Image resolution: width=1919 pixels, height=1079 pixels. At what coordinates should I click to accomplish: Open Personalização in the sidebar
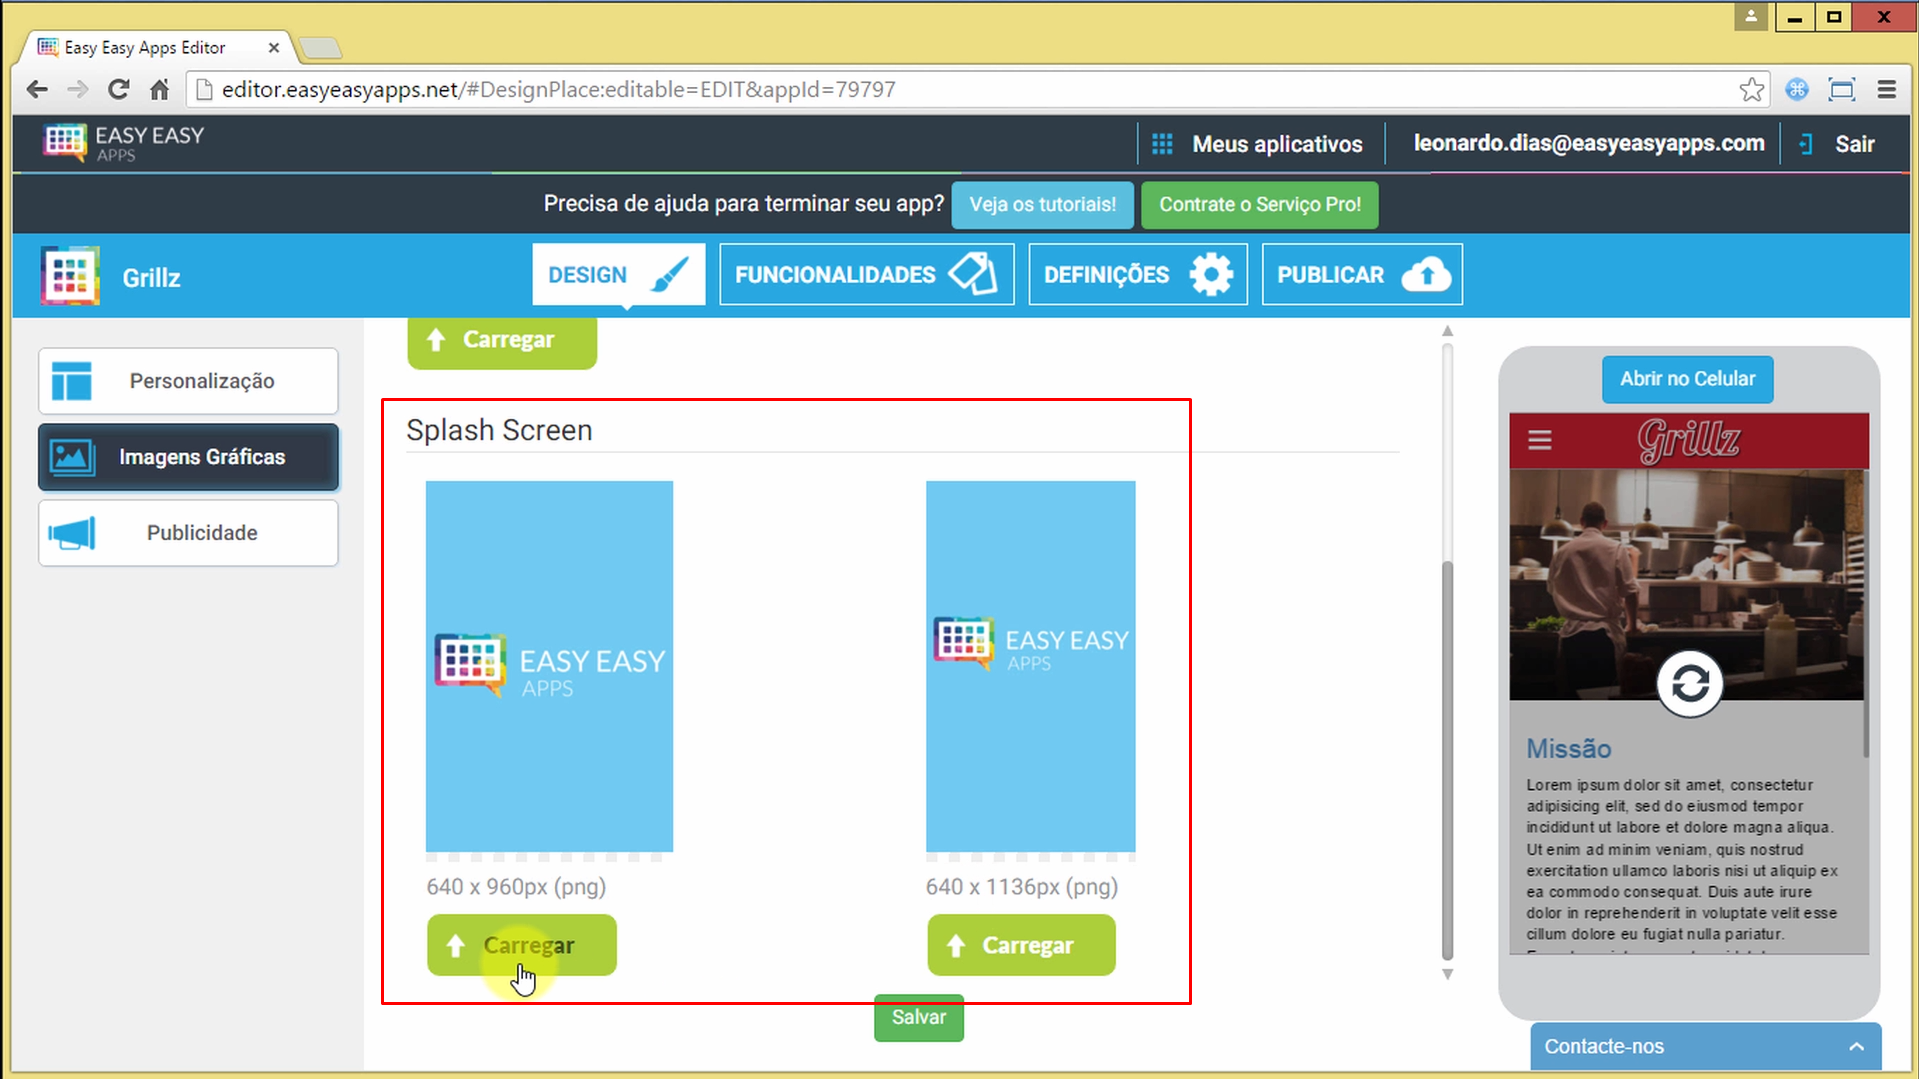click(188, 381)
